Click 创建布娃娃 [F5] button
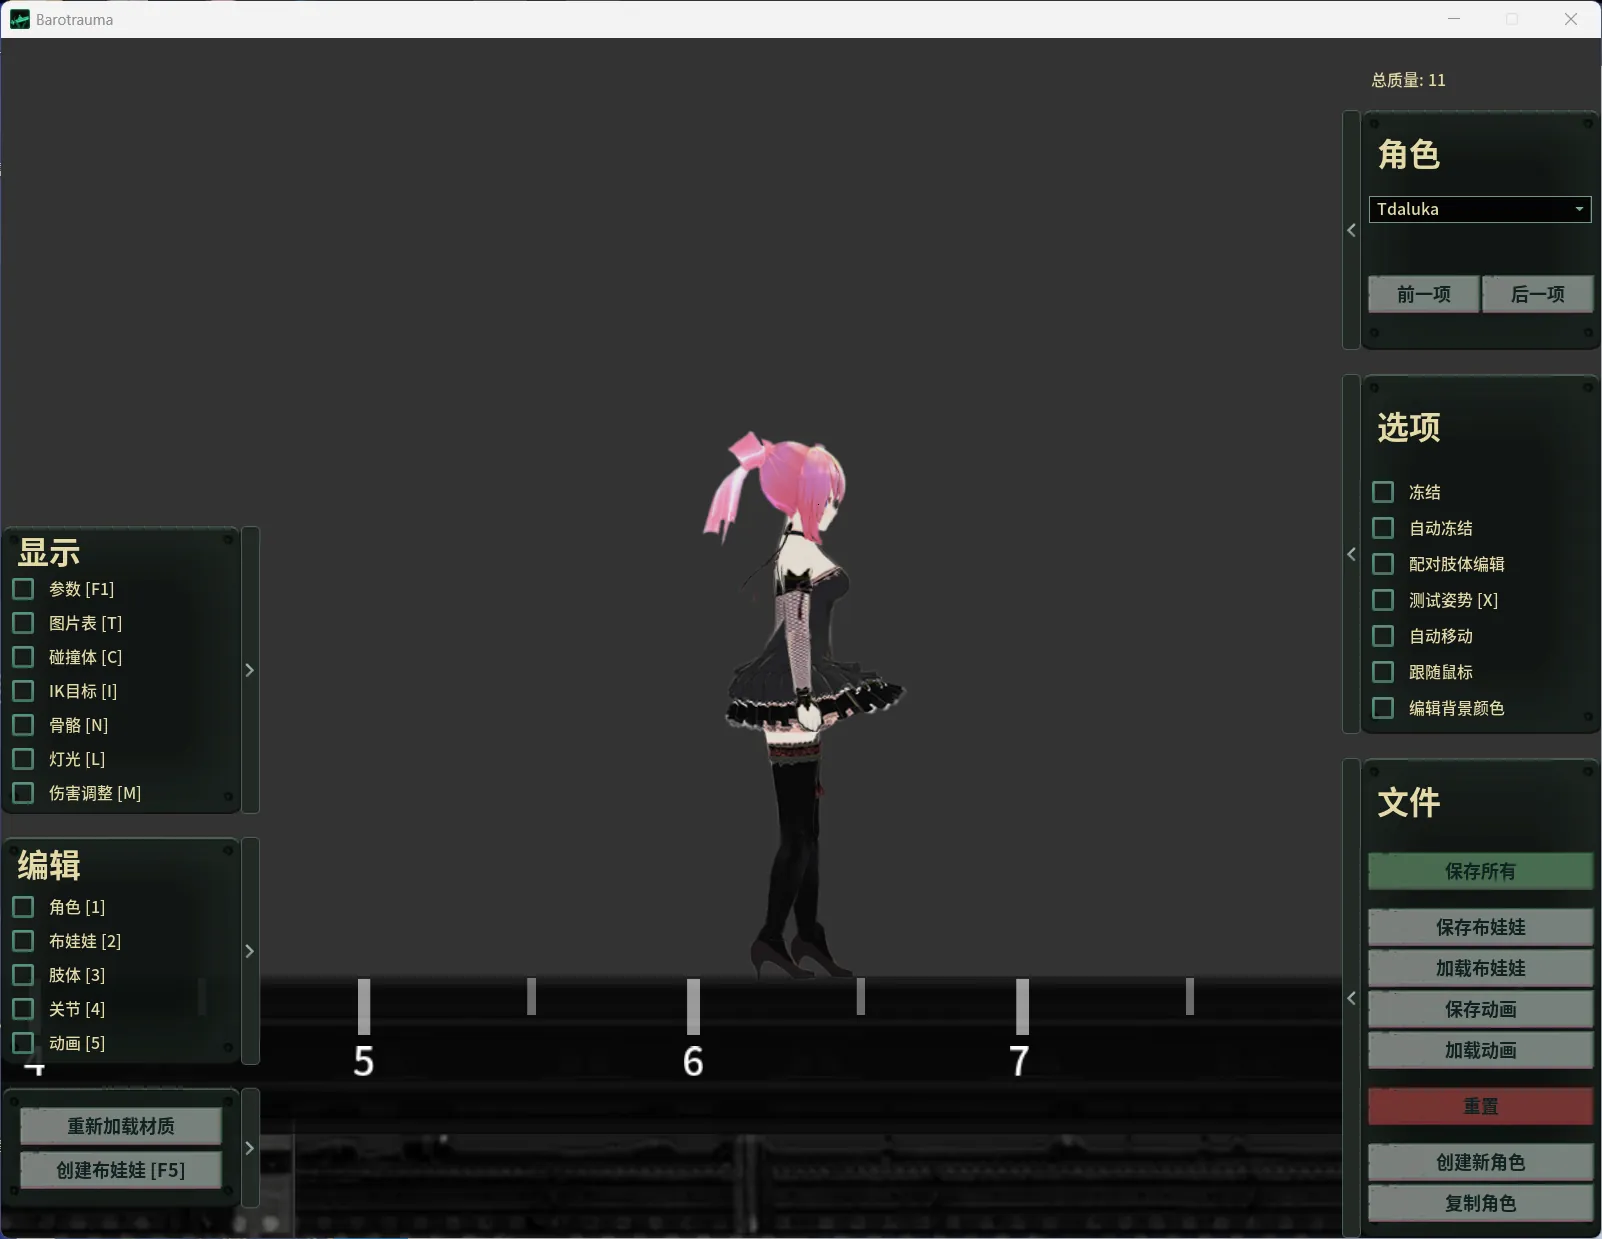This screenshot has width=1602, height=1239. pos(121,1170)
